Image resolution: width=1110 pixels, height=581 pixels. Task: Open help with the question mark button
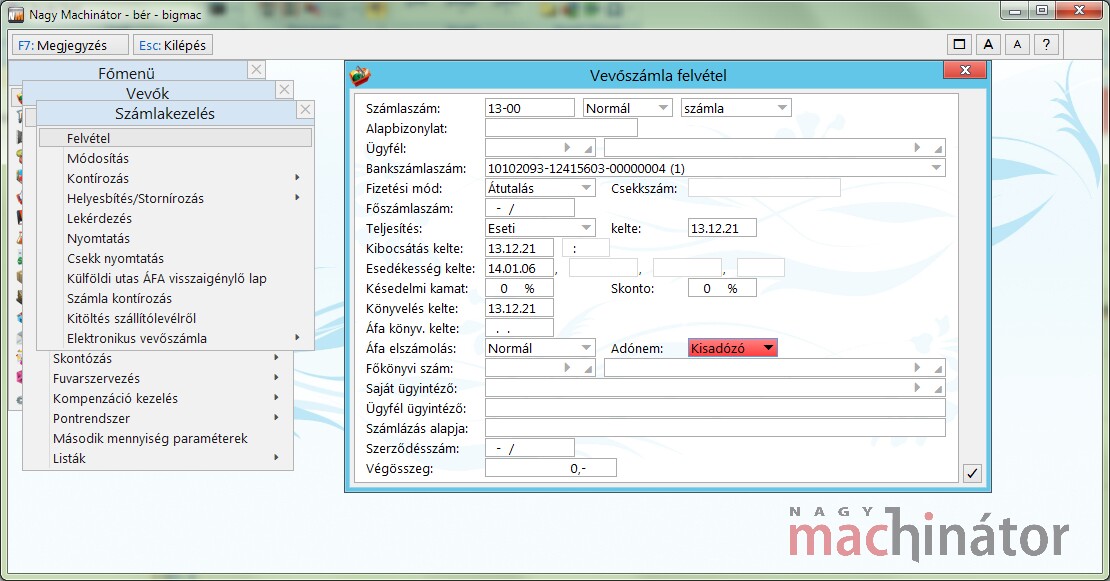coord(1046,44)
